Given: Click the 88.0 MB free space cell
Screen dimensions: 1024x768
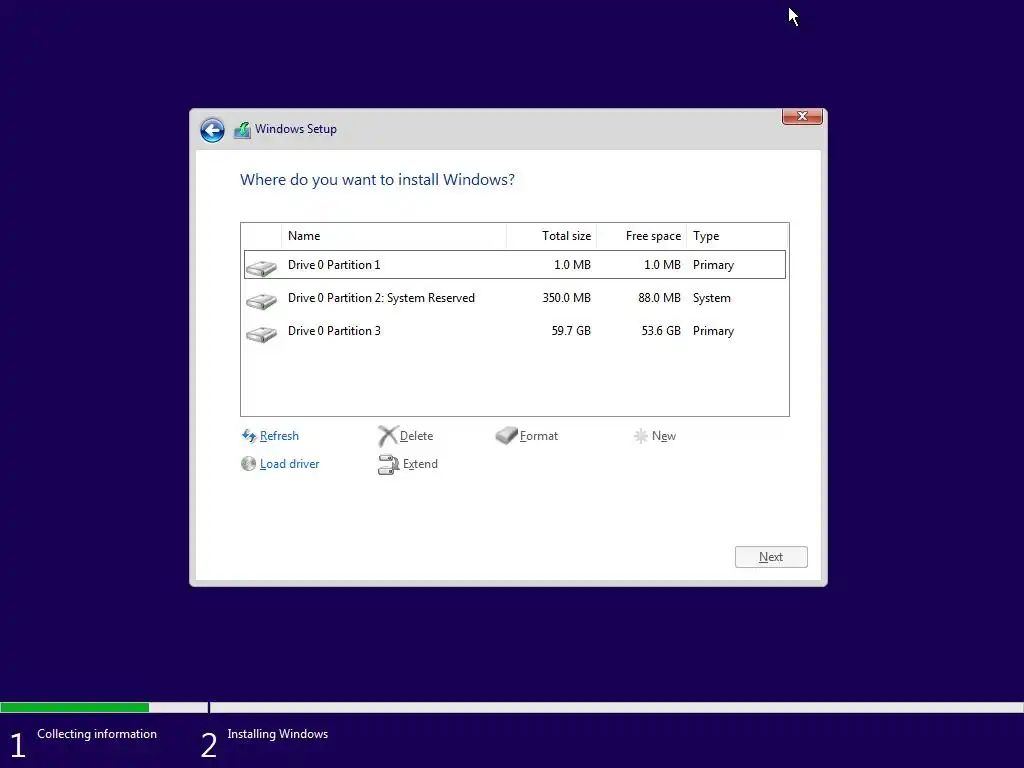Looking at the screenshot, I should pos(659,298).
